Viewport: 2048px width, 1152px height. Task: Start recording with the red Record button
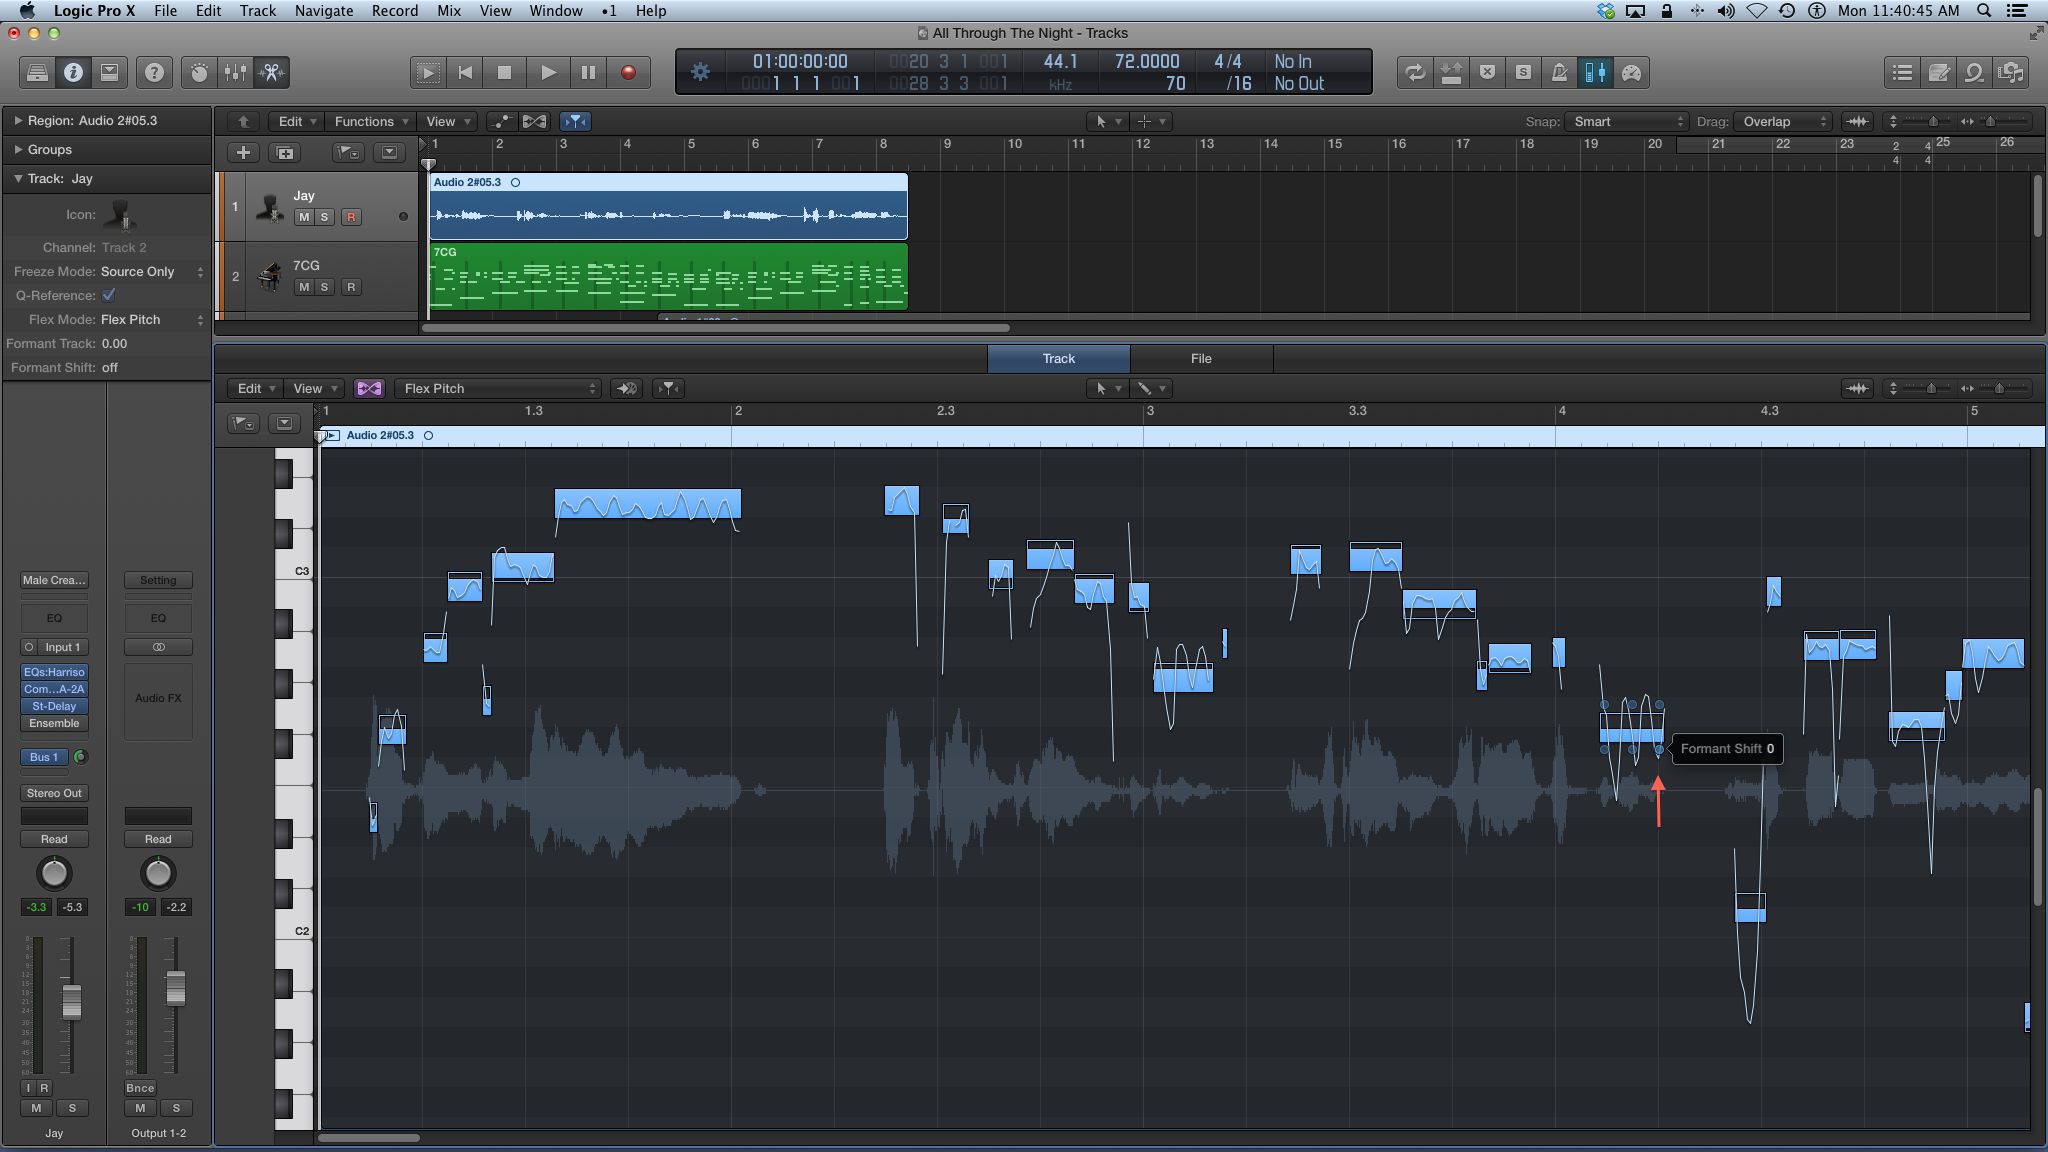point(629,72)
